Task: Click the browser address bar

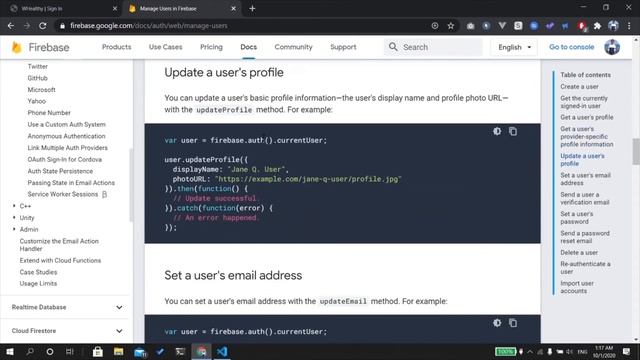Action: [245, 26]
